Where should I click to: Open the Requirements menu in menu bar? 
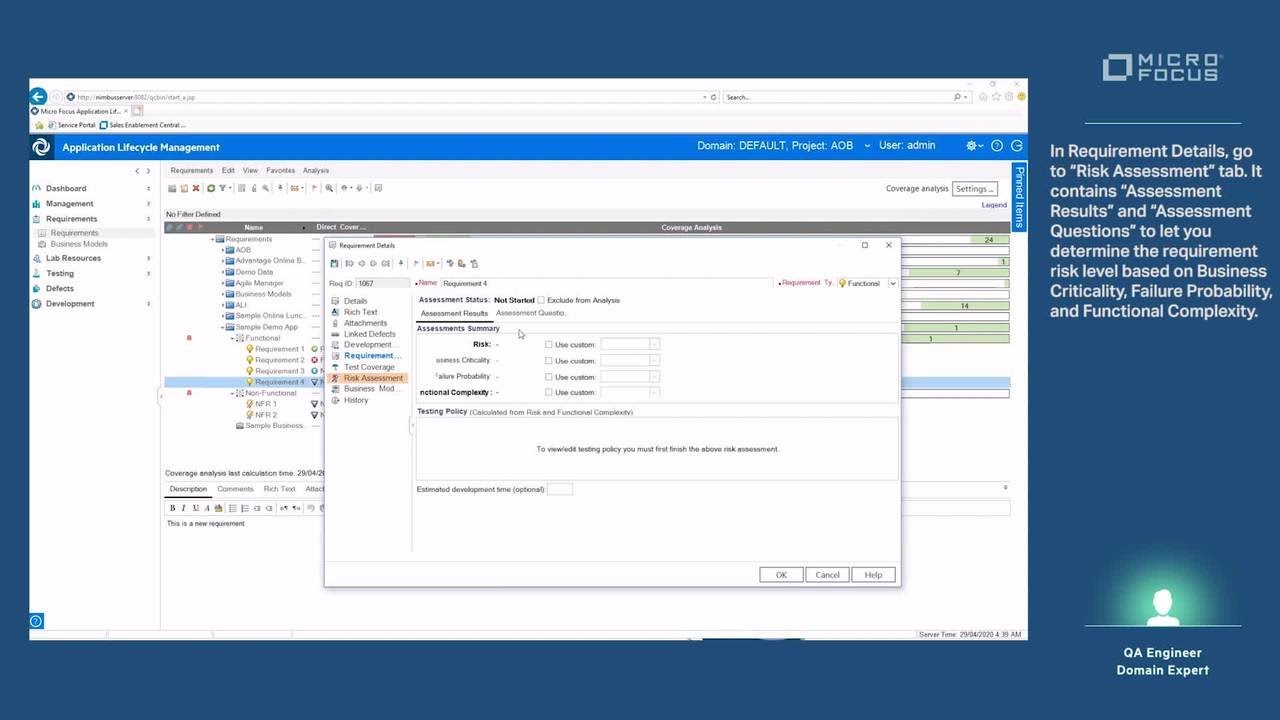click(192, 171)
